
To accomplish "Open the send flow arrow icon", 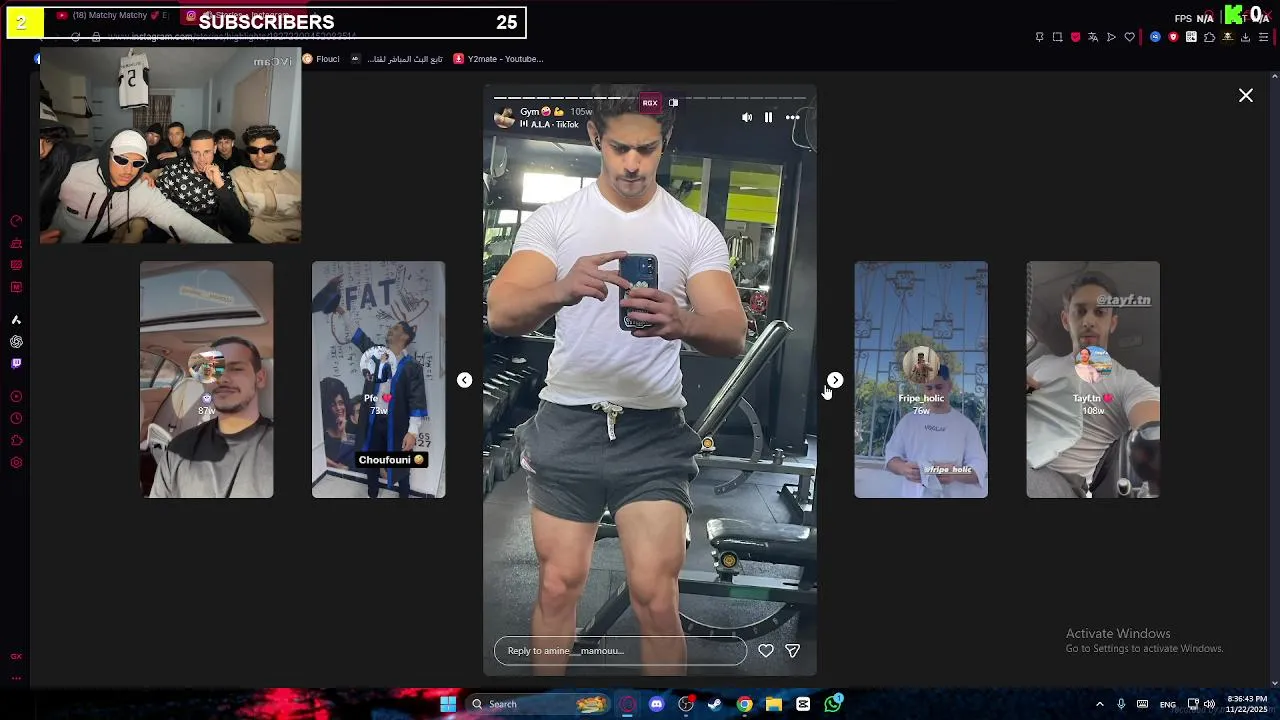I will (x=1111, y=37).
